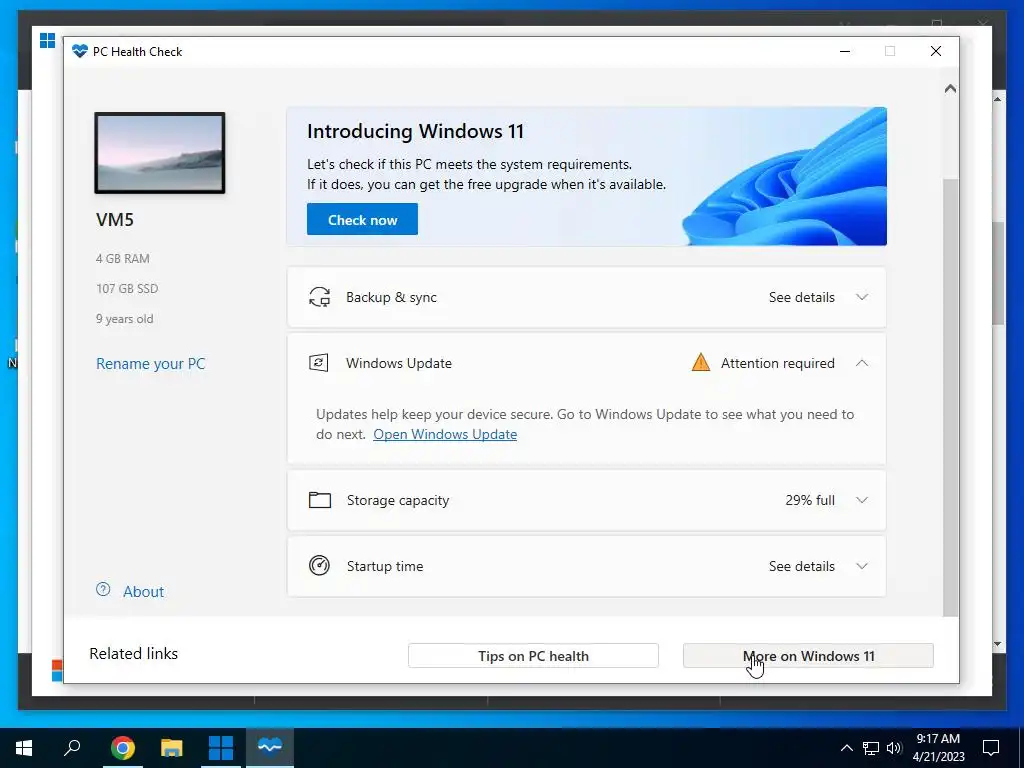Image resolution: width=1024 pixels, height=768 pixels.
Task: Open the Windows Start menu
Action: coord(24,747)
